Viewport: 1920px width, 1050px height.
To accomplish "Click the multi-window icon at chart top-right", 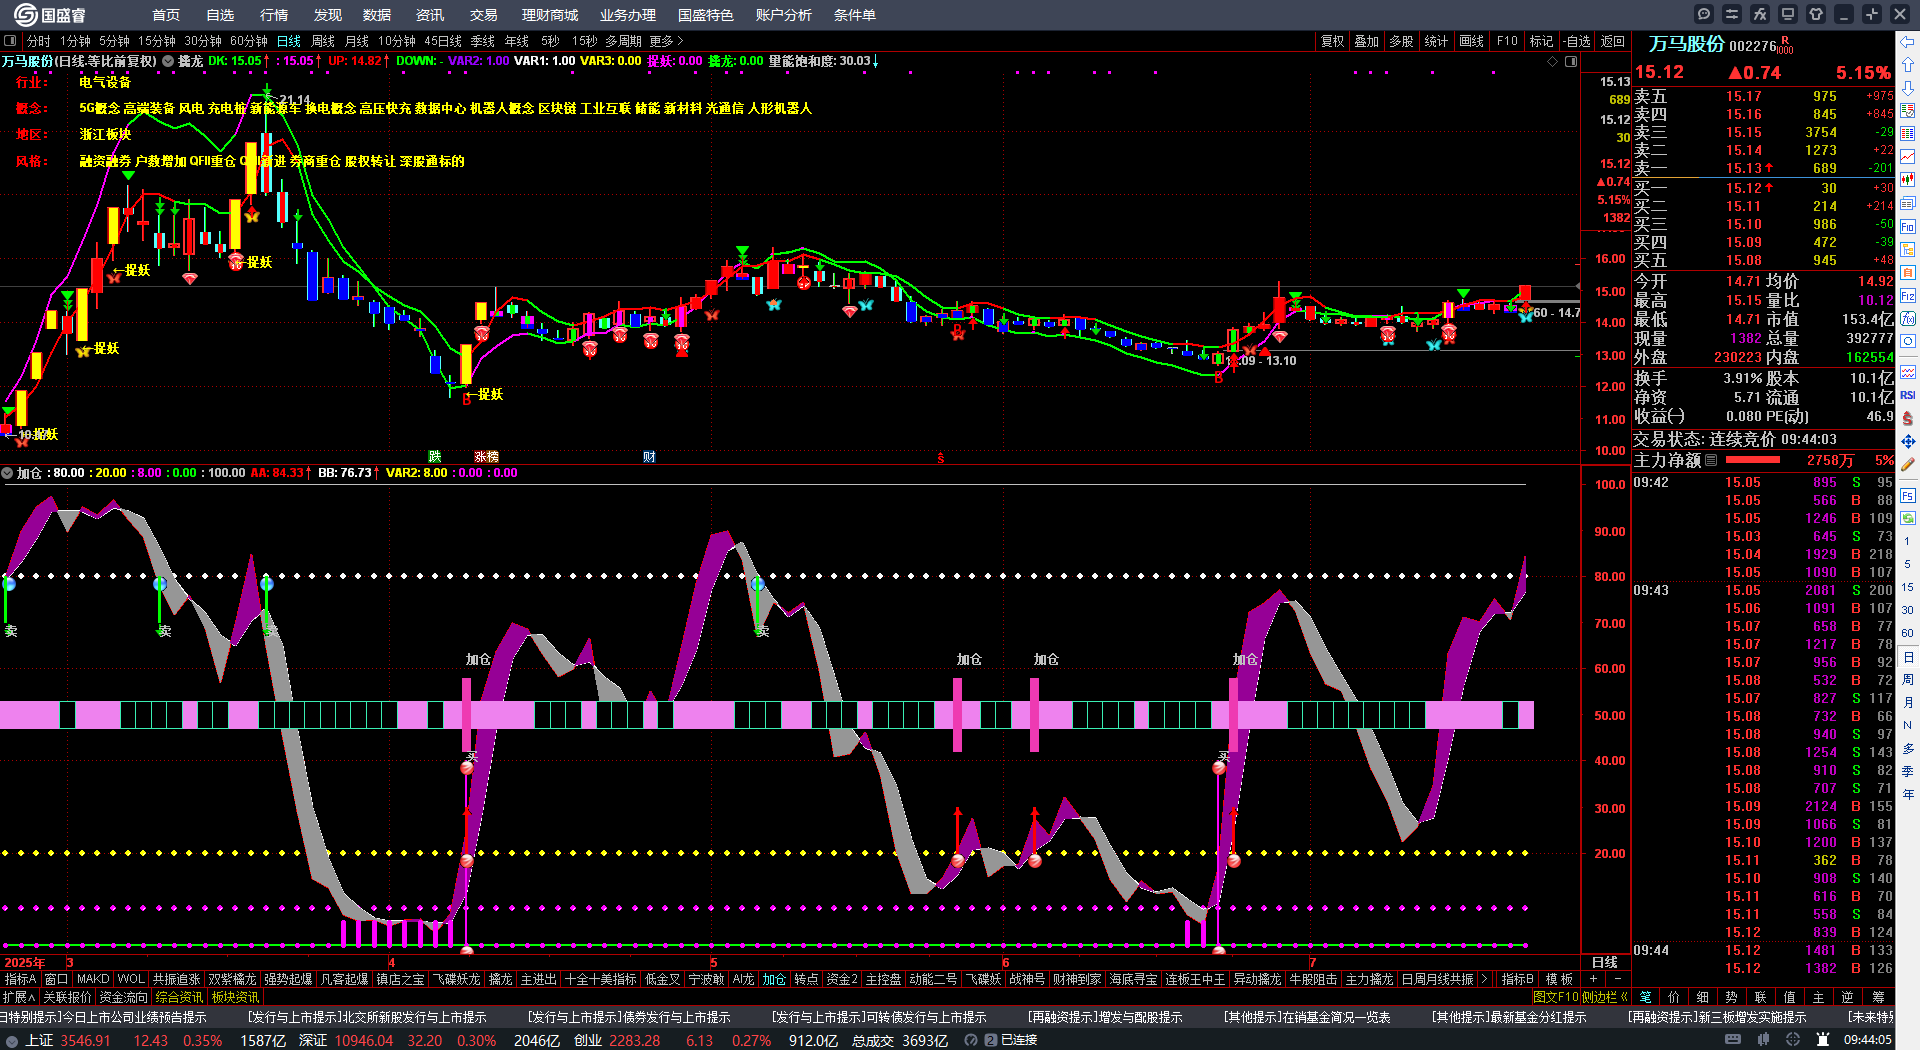I will tap(1571, 62).
